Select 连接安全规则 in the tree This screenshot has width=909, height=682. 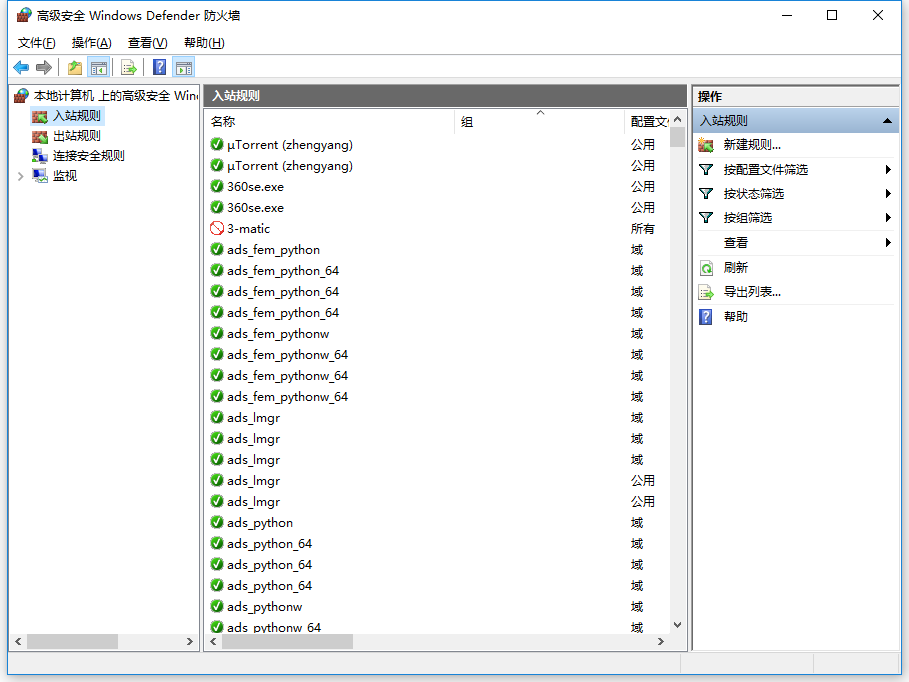pyautogui.click(x=89, y=156)
